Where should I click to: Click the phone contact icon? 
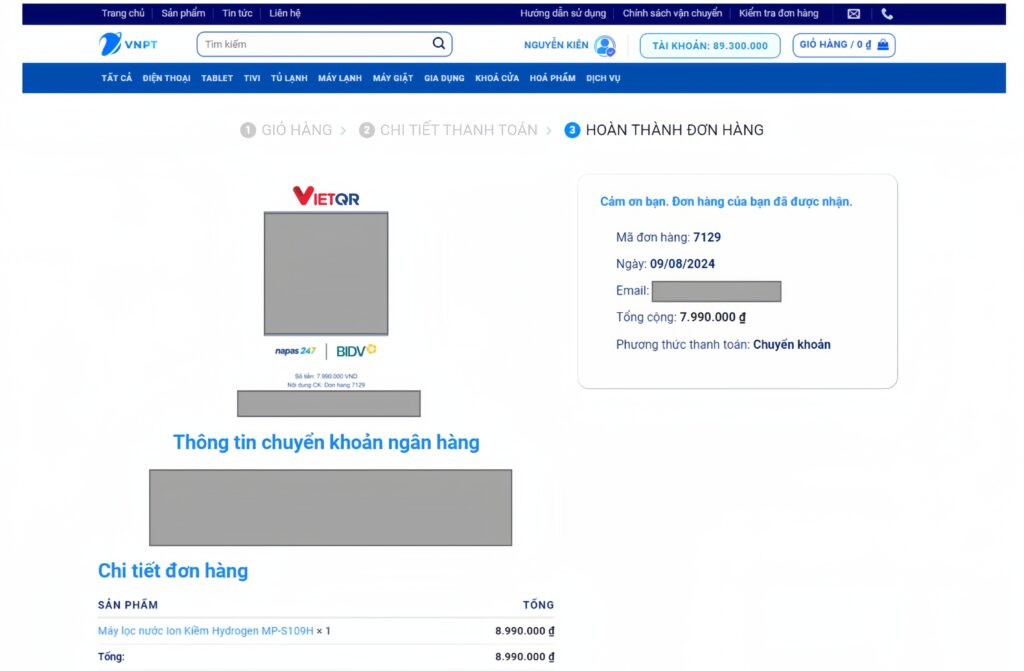tap(887, 14)
